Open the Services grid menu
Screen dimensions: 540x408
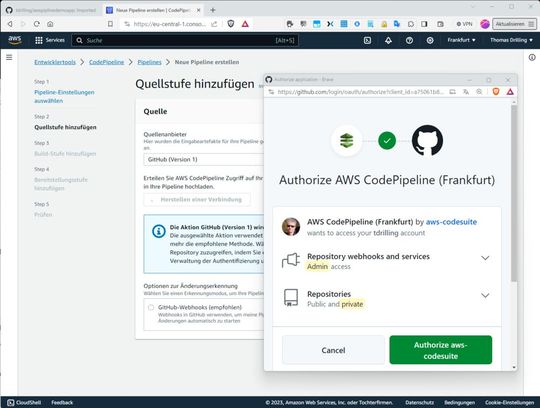[x=50, y=40]
